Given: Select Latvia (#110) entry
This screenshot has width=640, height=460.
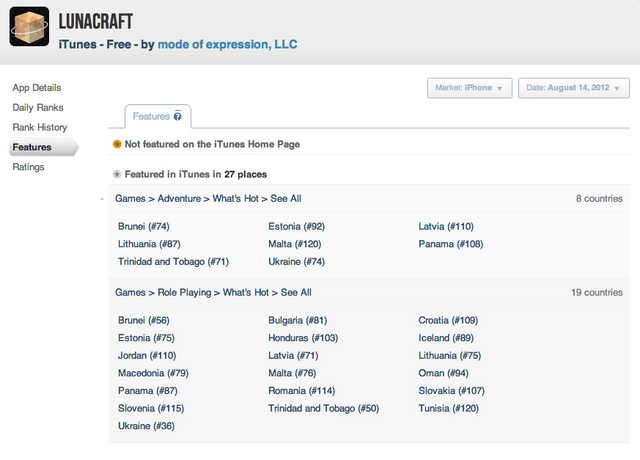Looking at the screenshot, I should pos(446,226).
